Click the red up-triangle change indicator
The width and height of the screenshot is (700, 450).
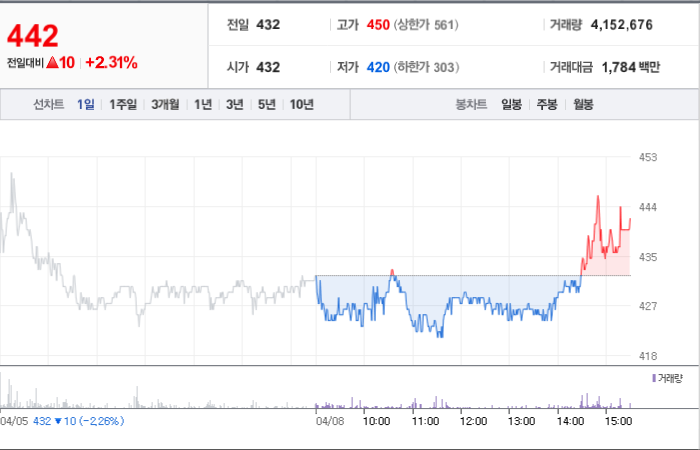click(52, 63)
